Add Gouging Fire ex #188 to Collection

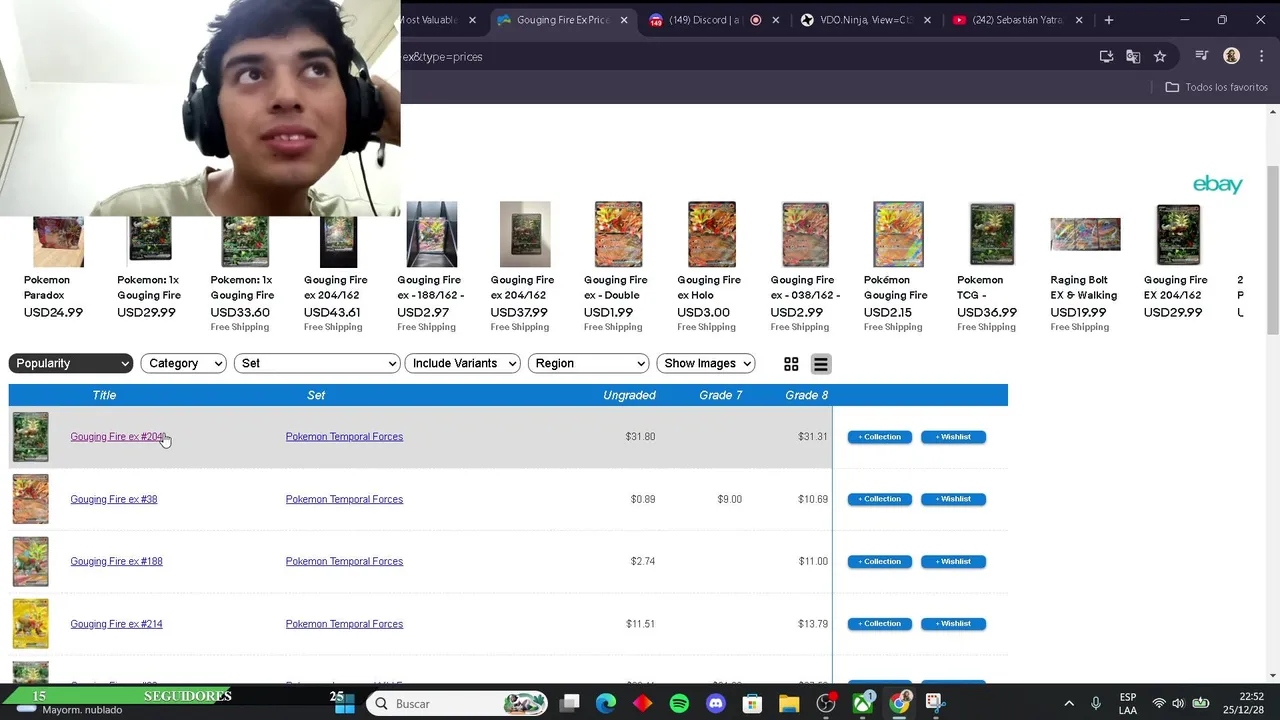880,561
